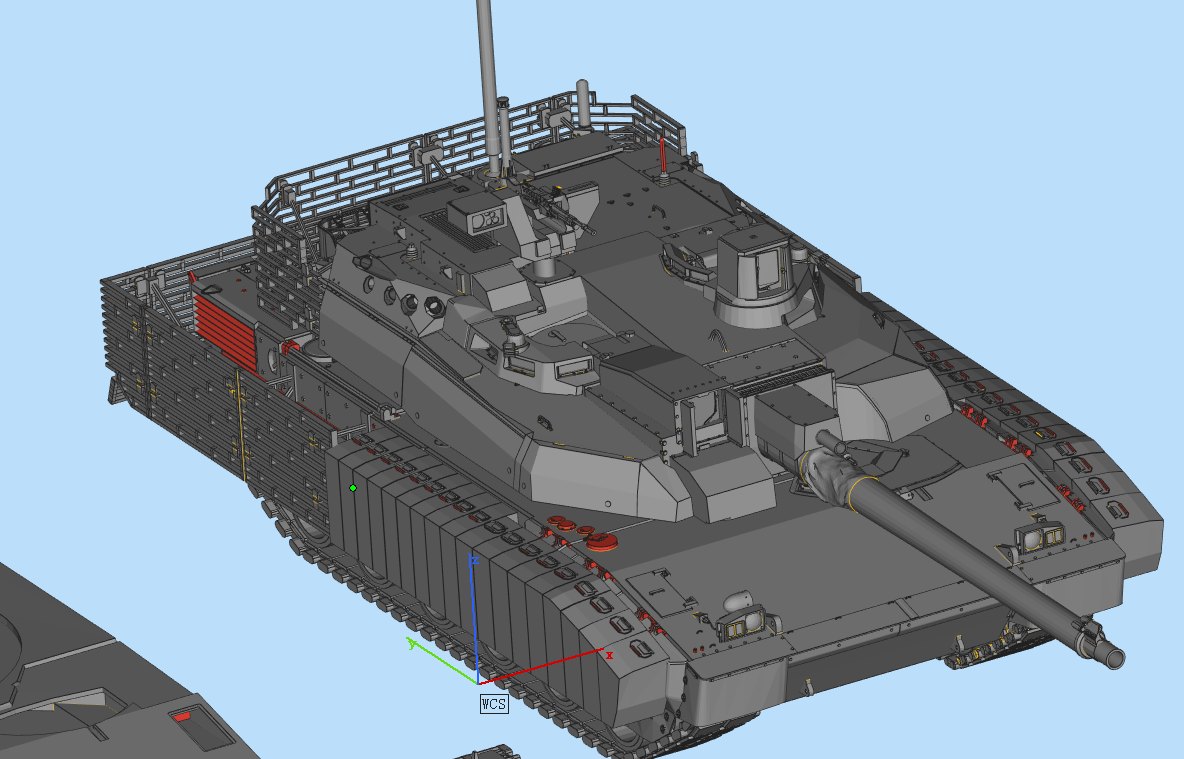Click the WCS label box
This screenshot has height=759, width=1184.
coord(494,704)
